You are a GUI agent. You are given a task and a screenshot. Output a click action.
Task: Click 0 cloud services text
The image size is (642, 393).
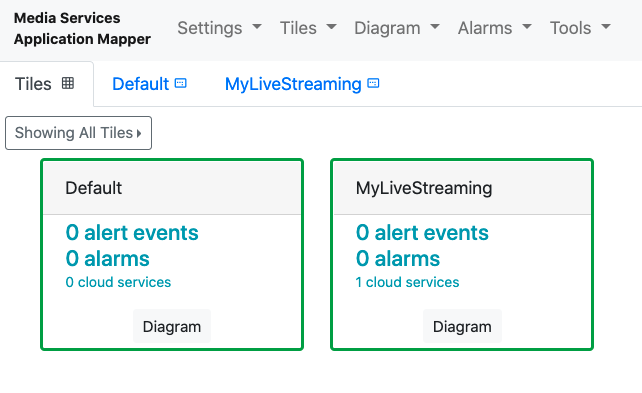tap(118, 282)
